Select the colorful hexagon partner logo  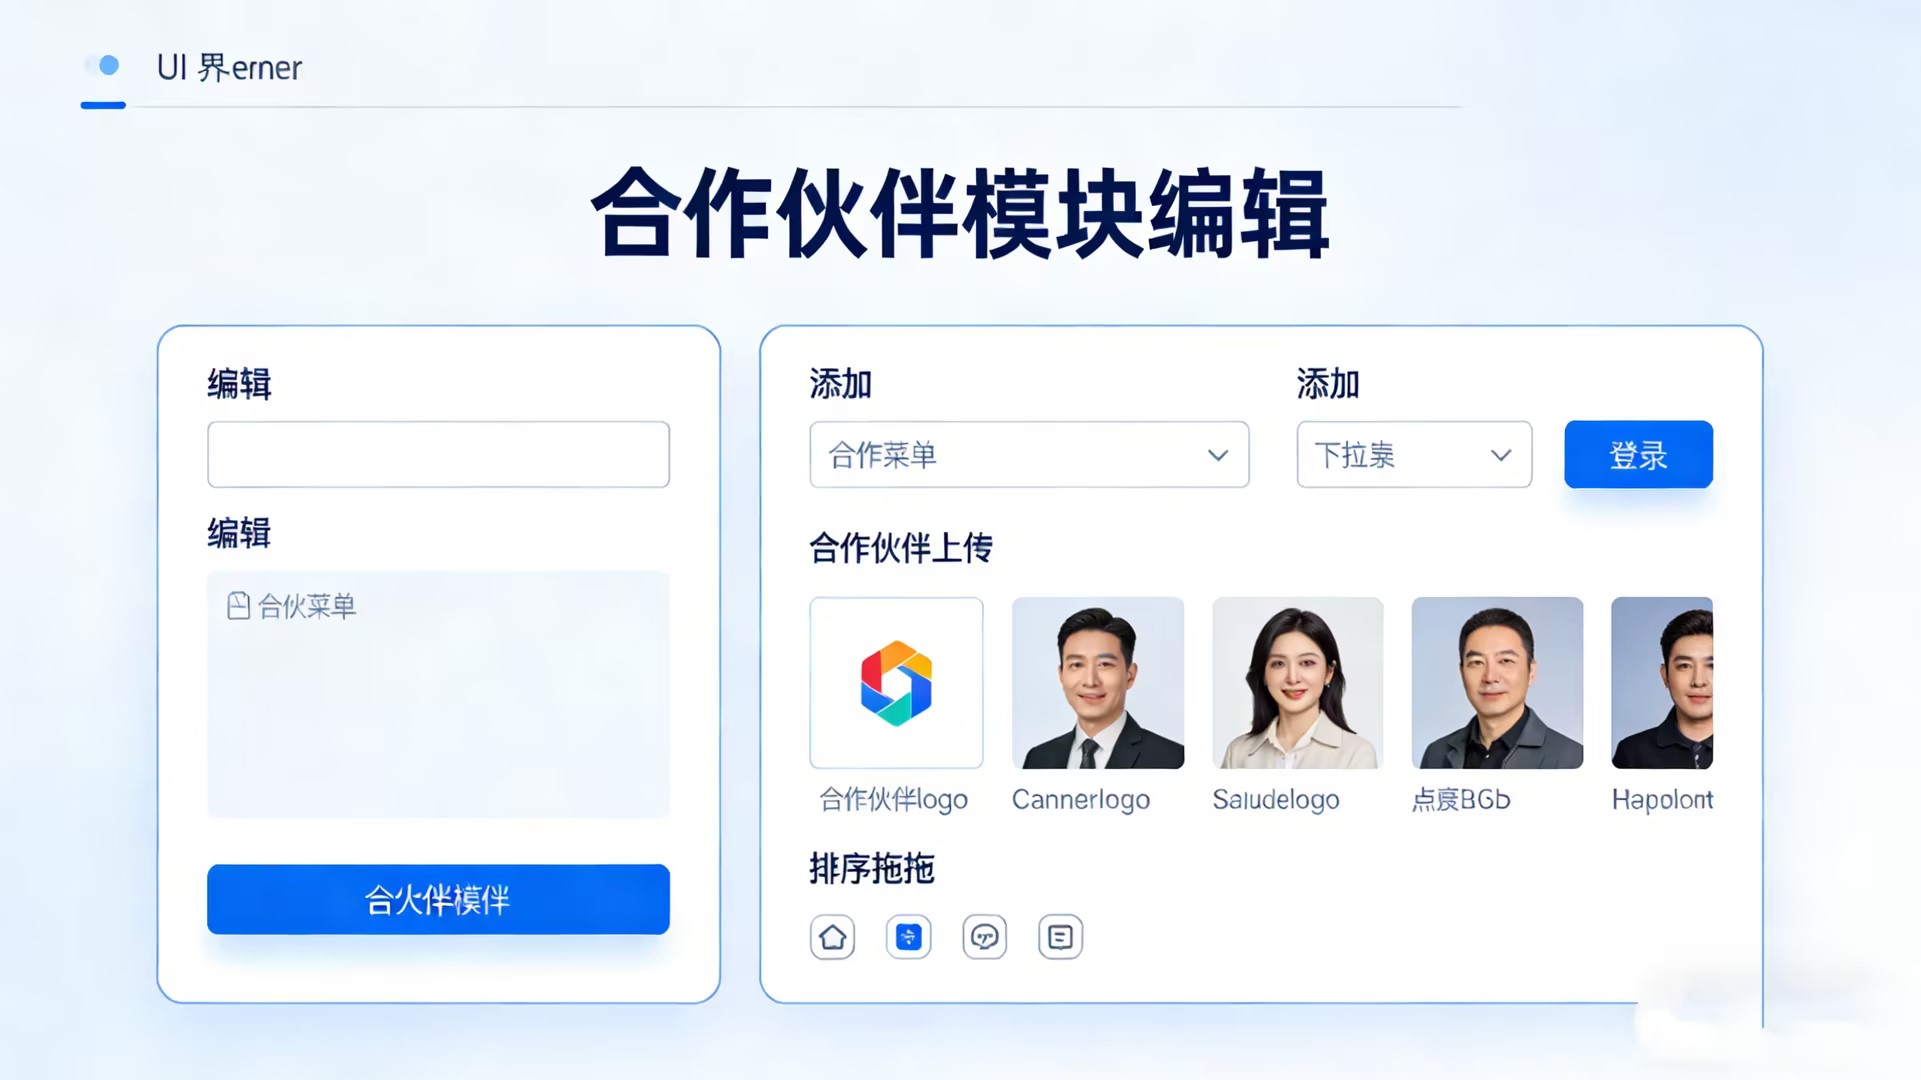(x=896, y=683)
